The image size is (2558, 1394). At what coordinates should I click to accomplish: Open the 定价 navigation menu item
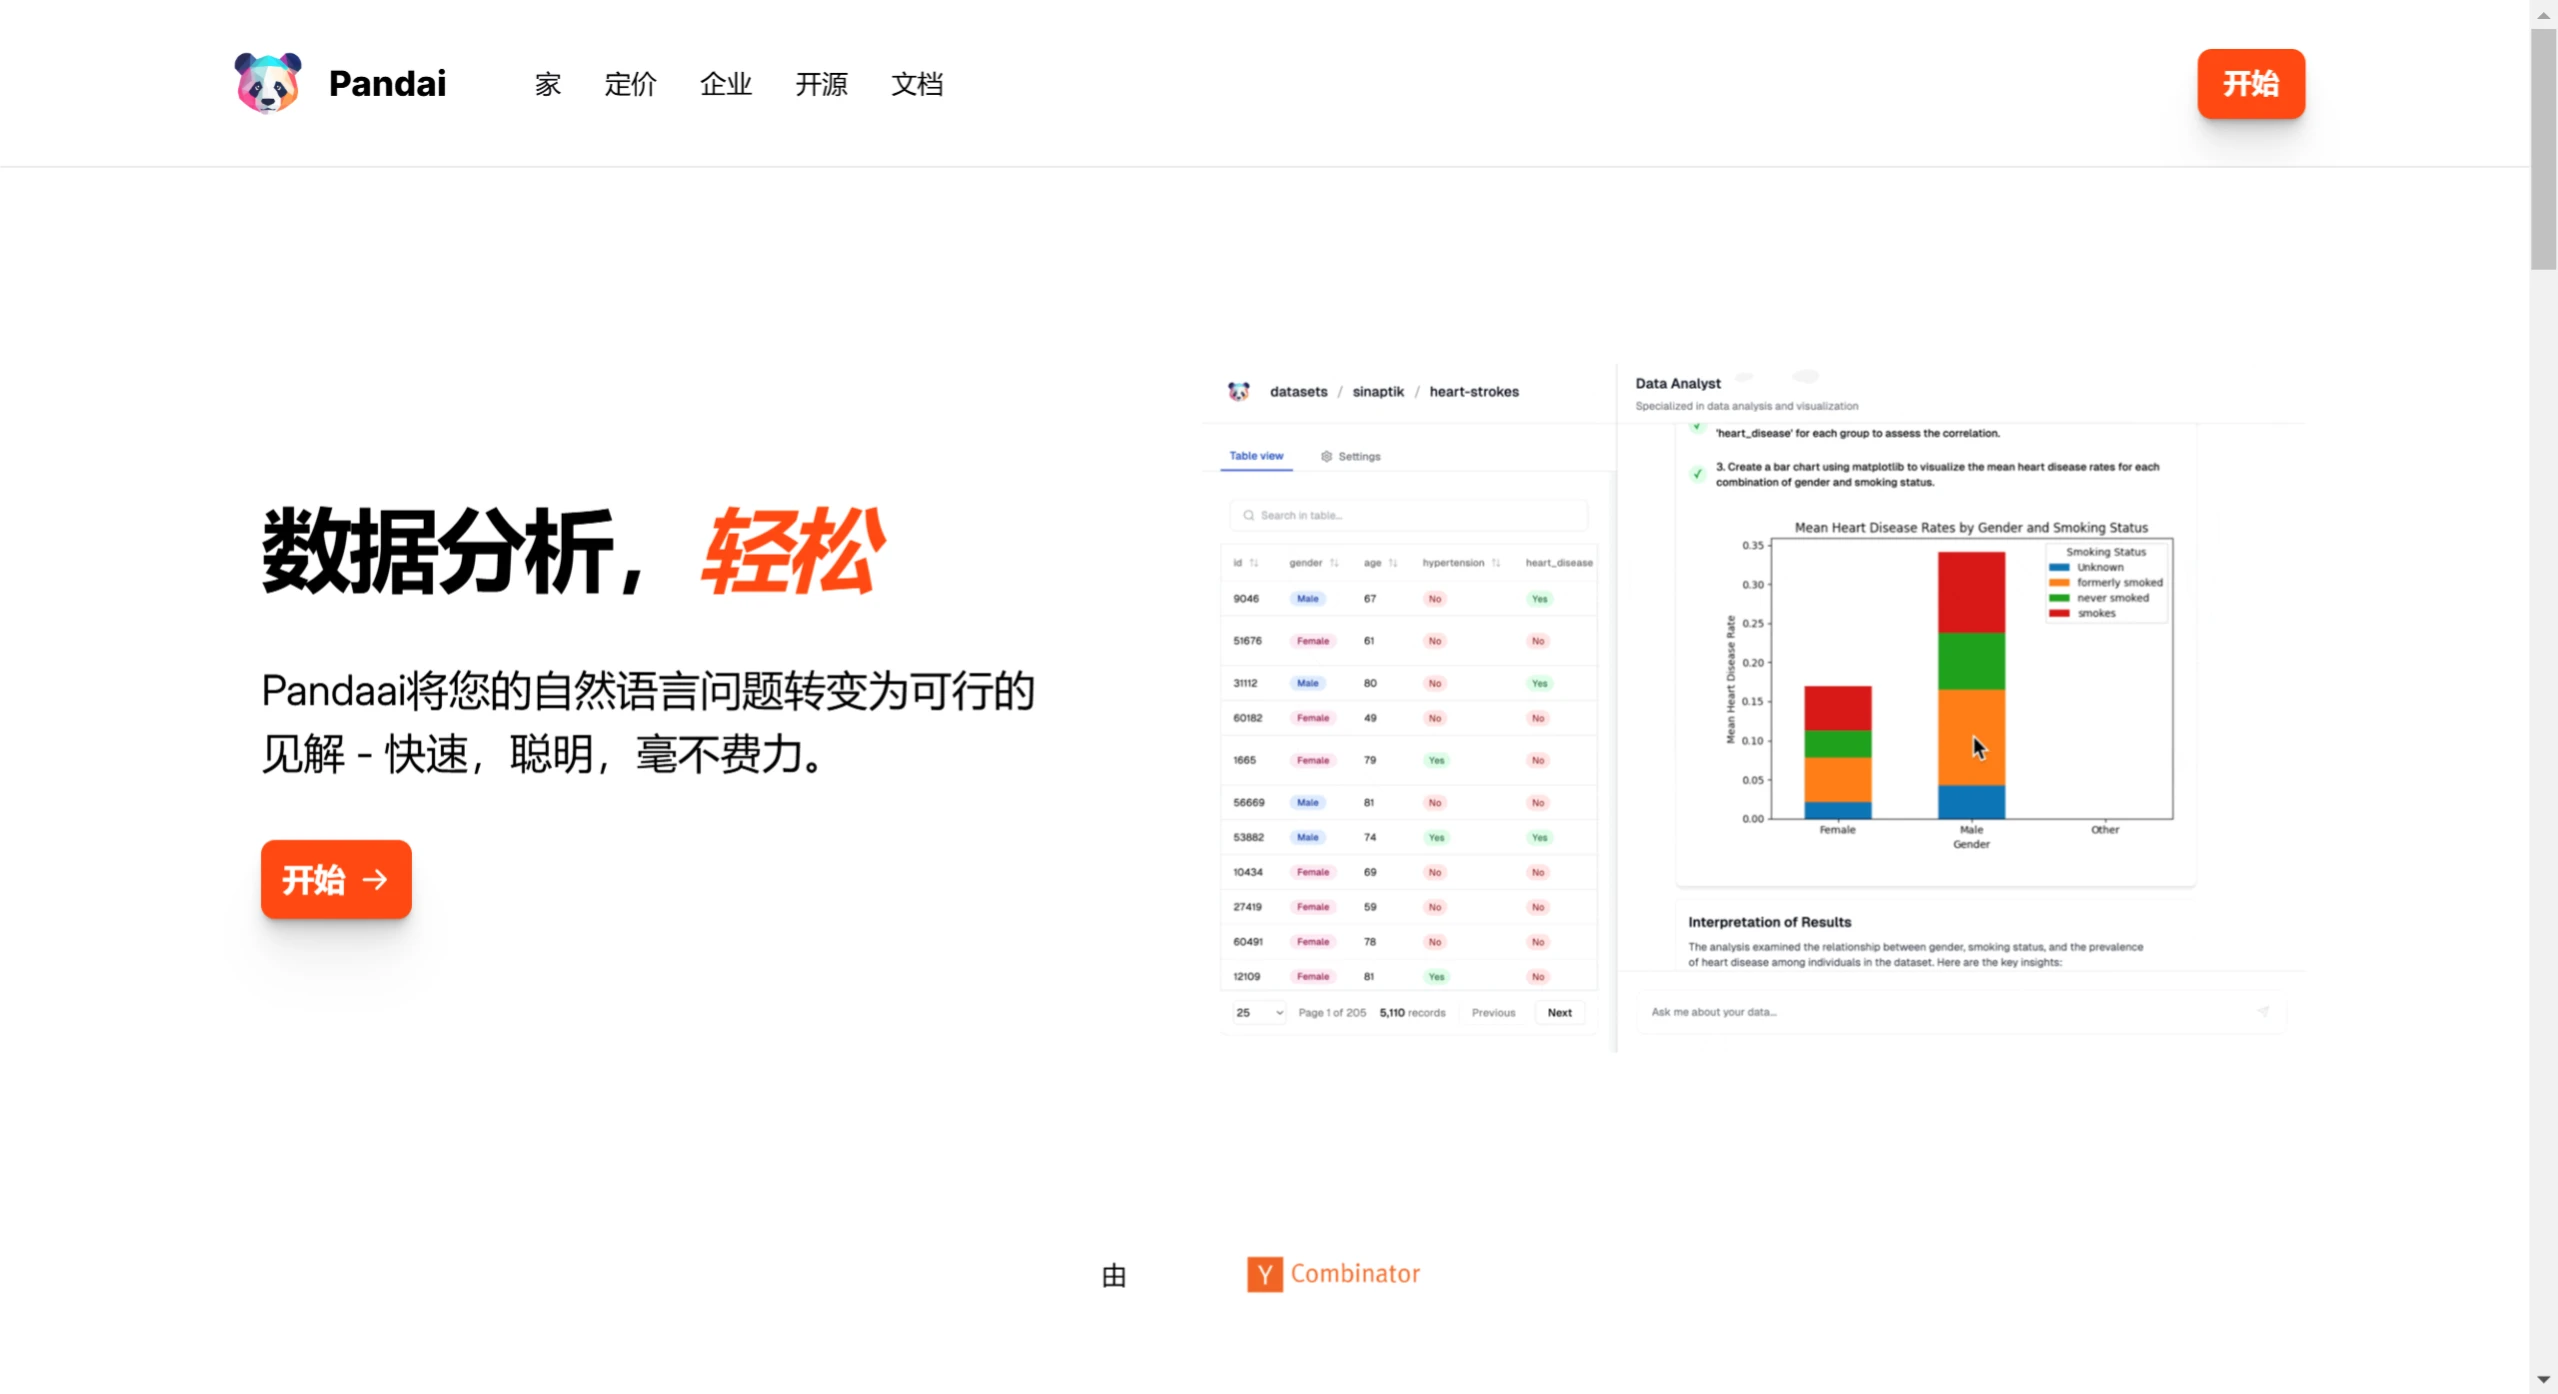click(x=630, y=84)
